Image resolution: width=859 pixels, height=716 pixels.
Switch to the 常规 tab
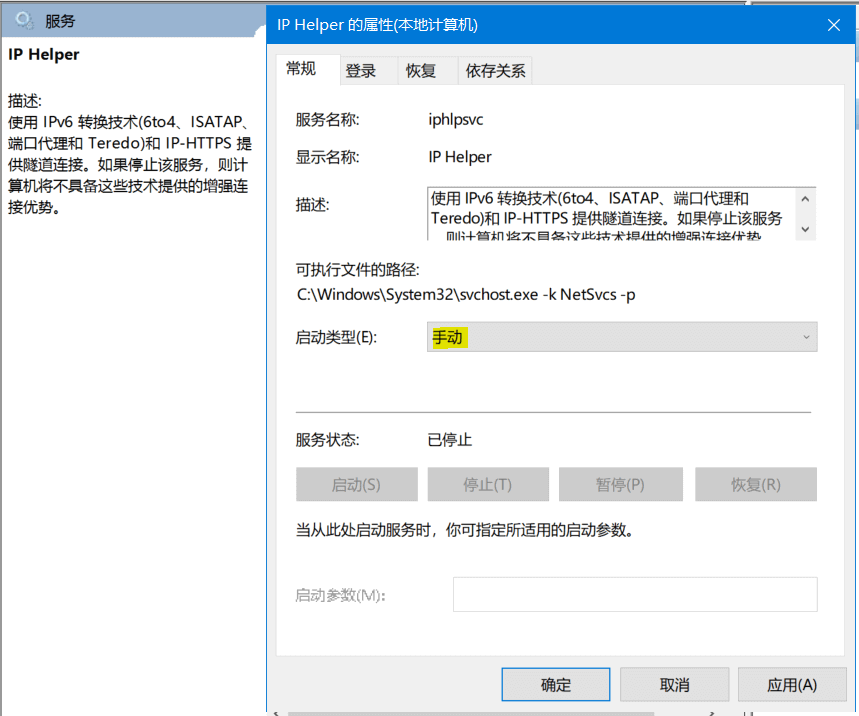click(300, 69)
